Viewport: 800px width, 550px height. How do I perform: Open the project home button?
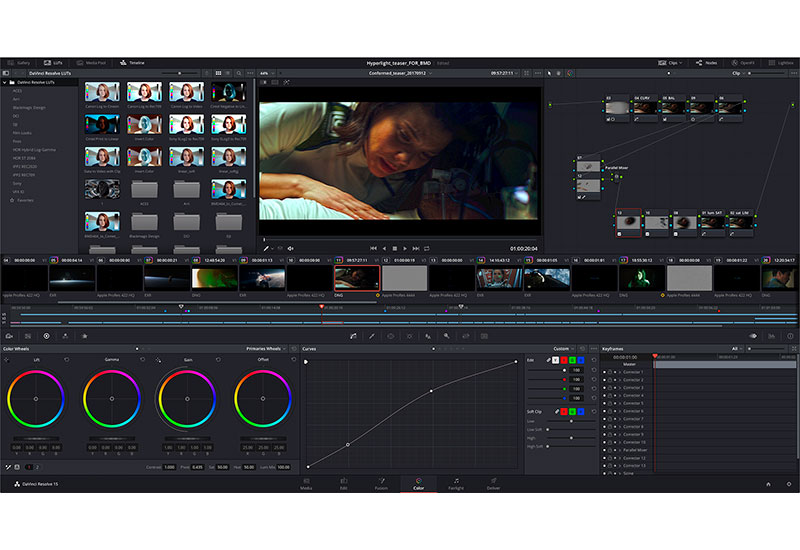pyautogui.click(x=768, y=484)
